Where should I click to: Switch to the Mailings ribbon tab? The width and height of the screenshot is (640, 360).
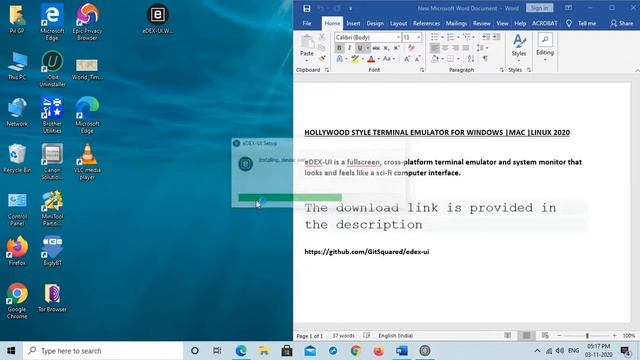click(456, 24)
